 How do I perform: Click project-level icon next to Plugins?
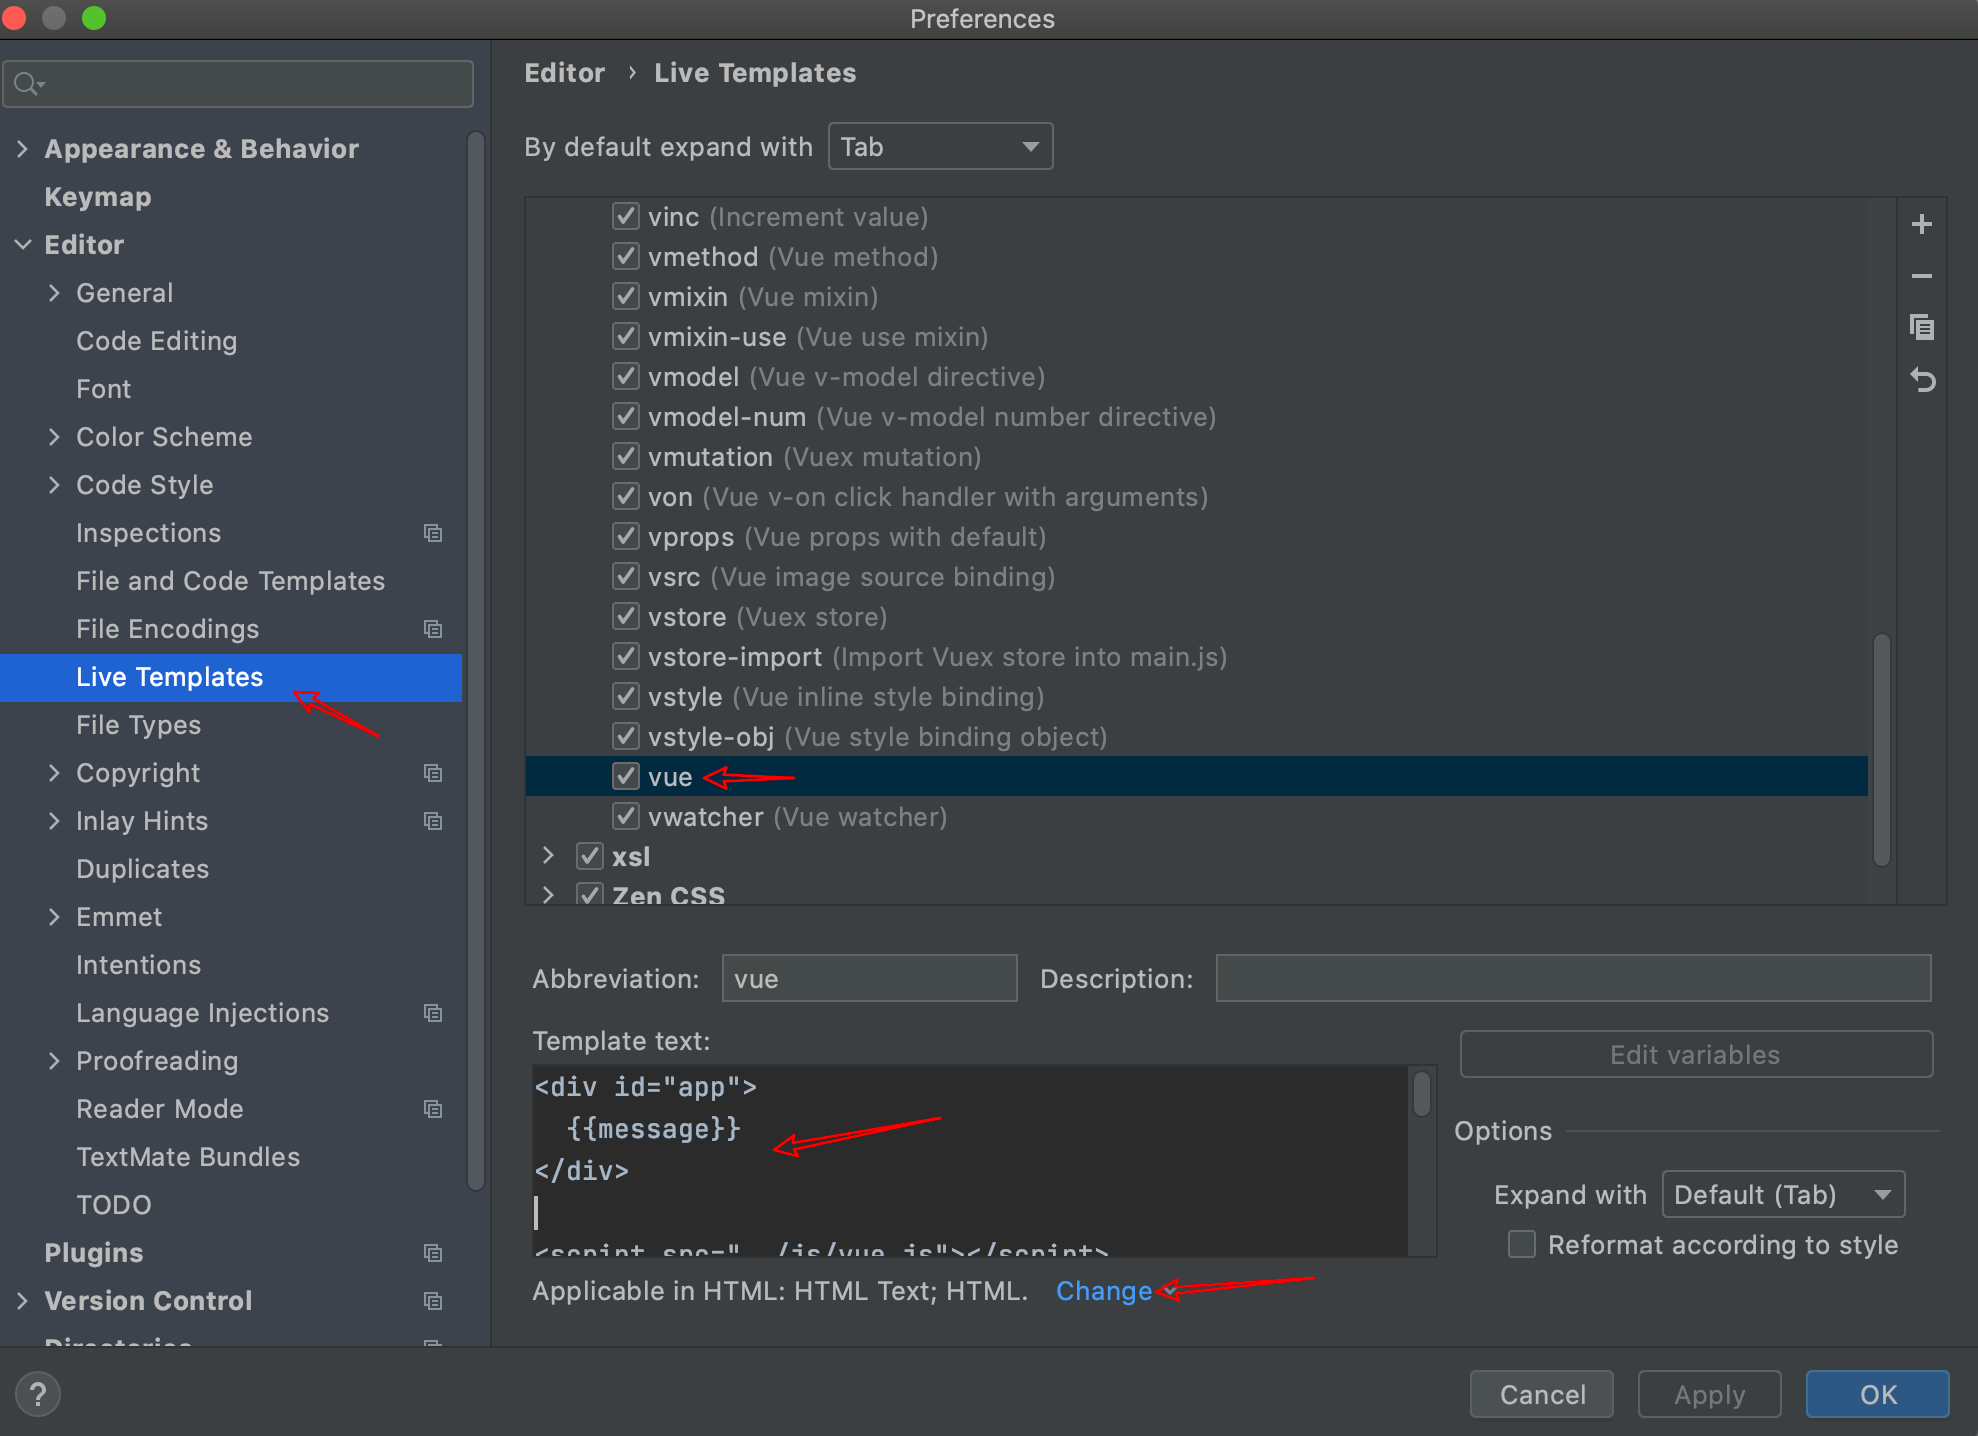pyautogui.click(x=433, y=1253)
